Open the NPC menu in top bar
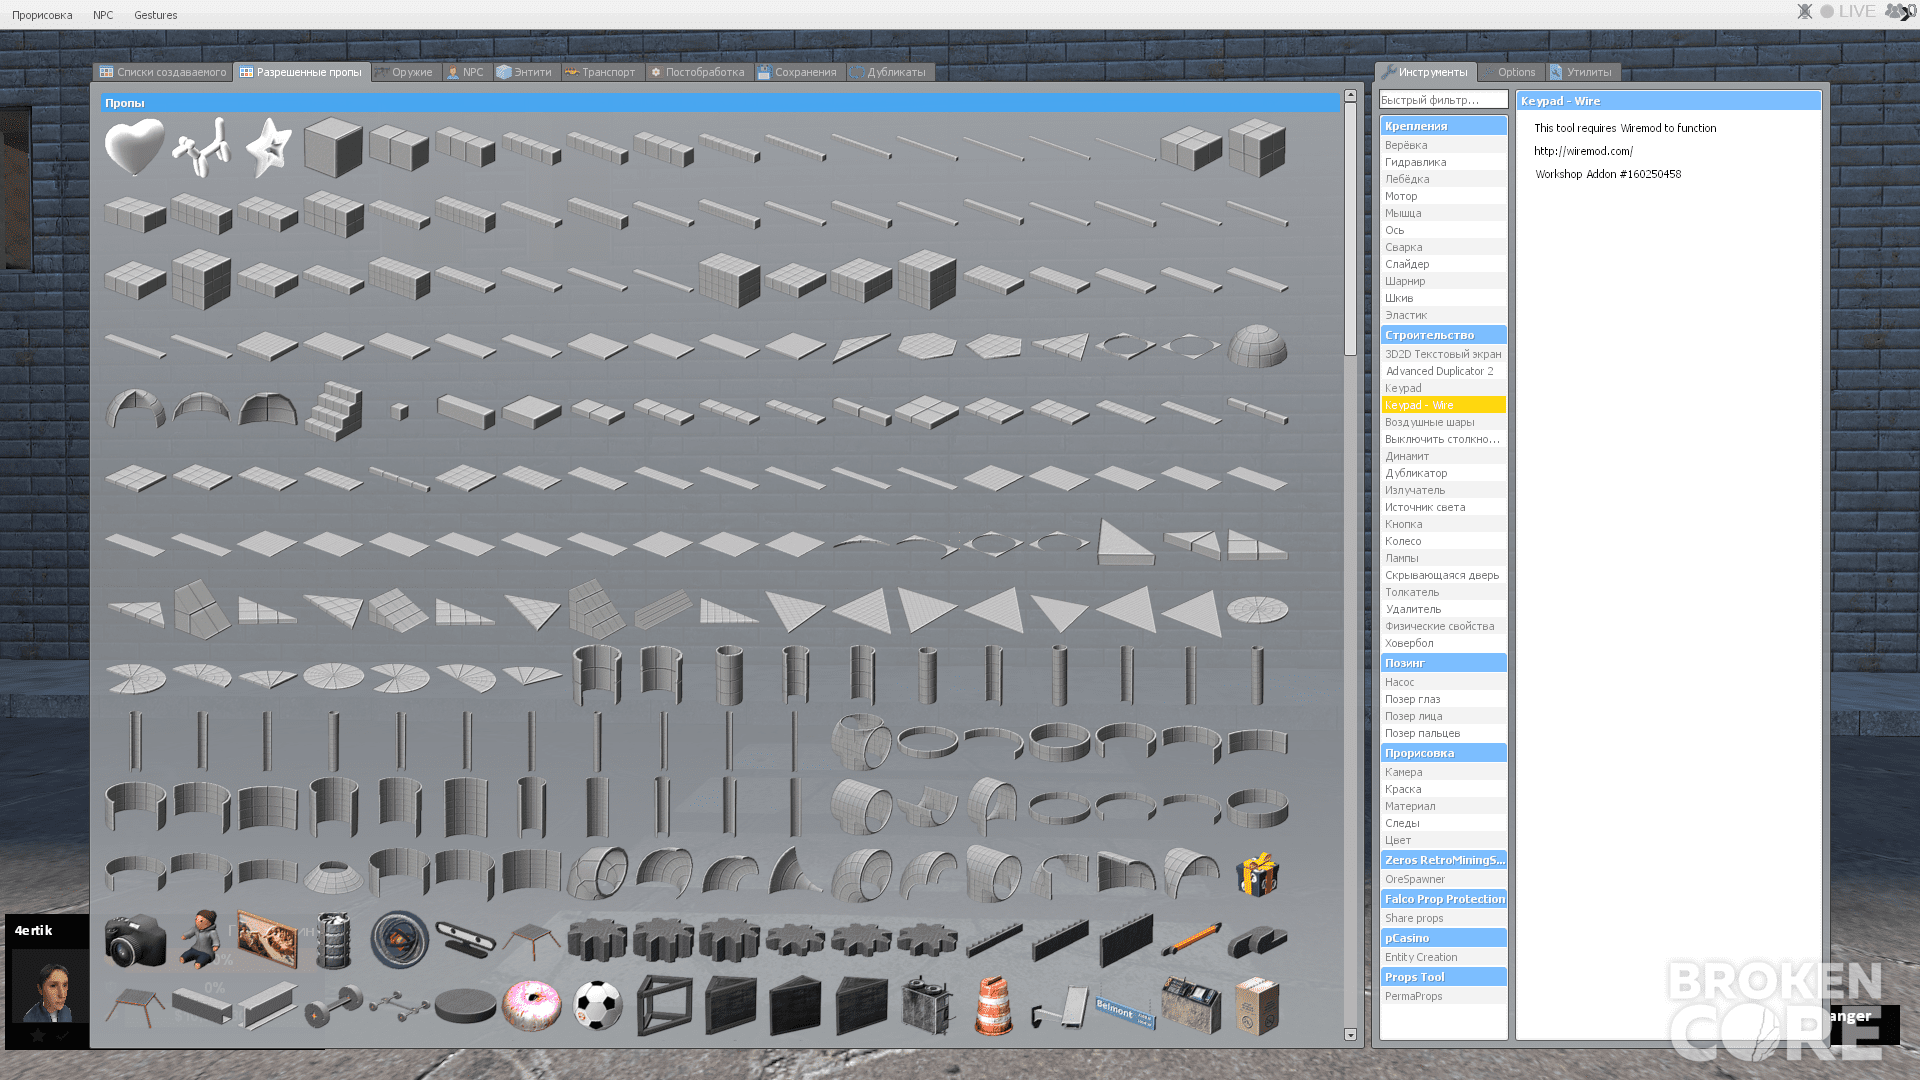 pyautogui.click(x=103, y=15)
